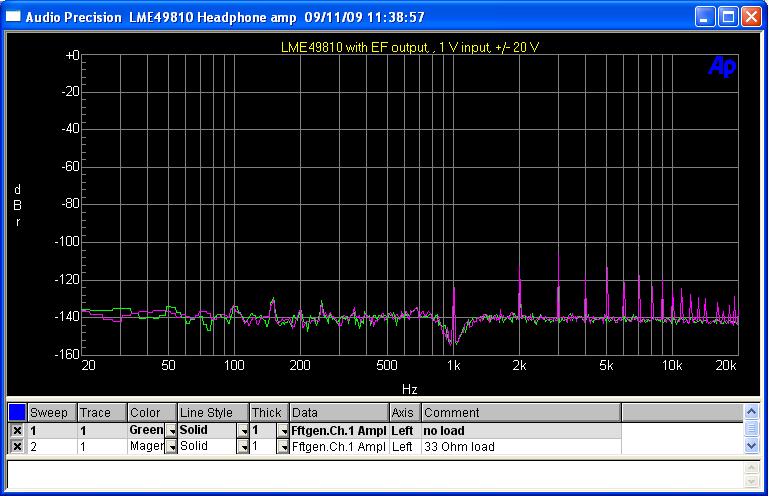
Task: Click in the empty text box below legend
Action: pyautogui.click(x=375, y=474)
